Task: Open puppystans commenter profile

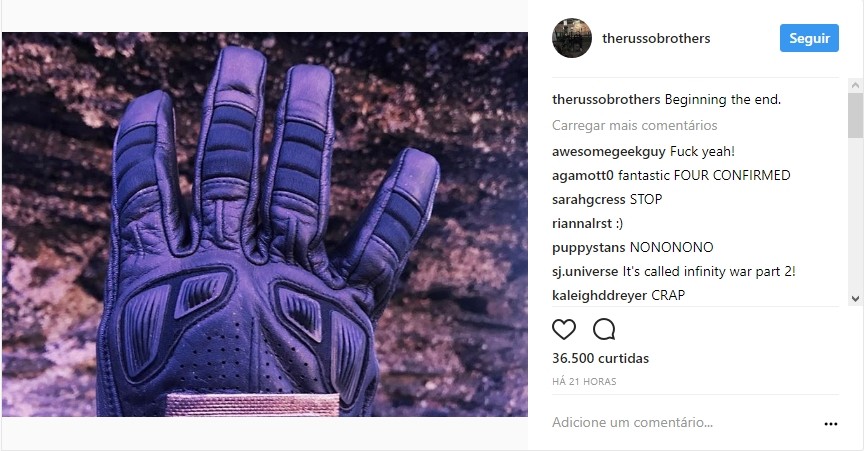Action: [x=588, y=248]
